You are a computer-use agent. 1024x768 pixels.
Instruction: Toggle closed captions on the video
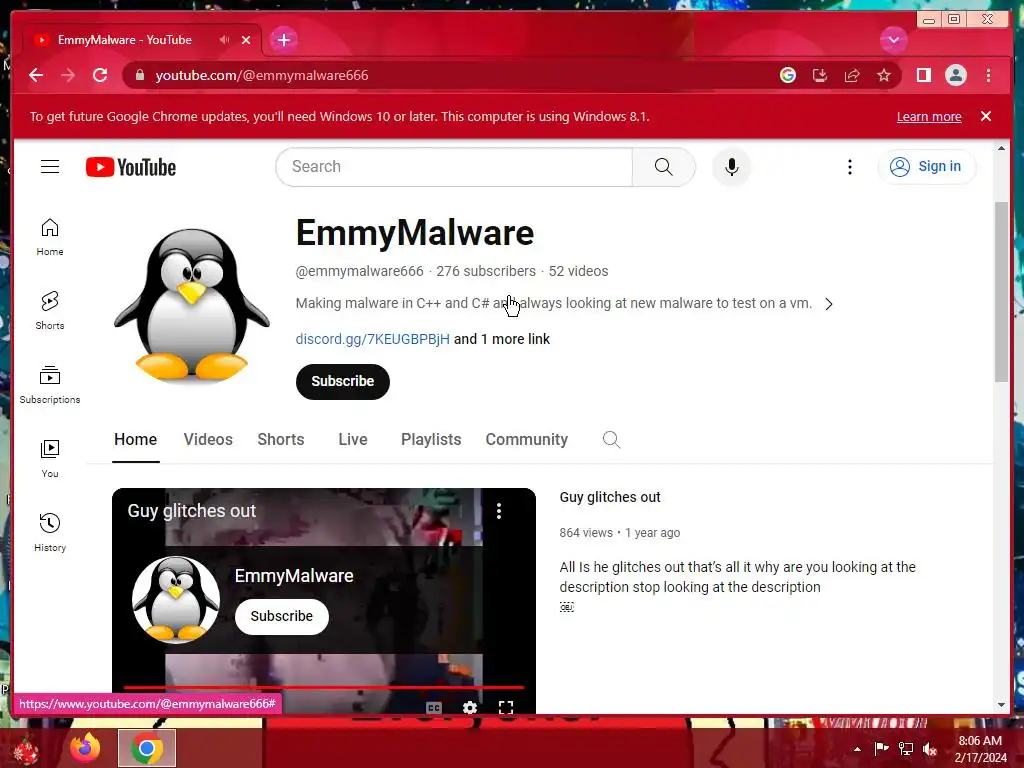click(434, 708)
